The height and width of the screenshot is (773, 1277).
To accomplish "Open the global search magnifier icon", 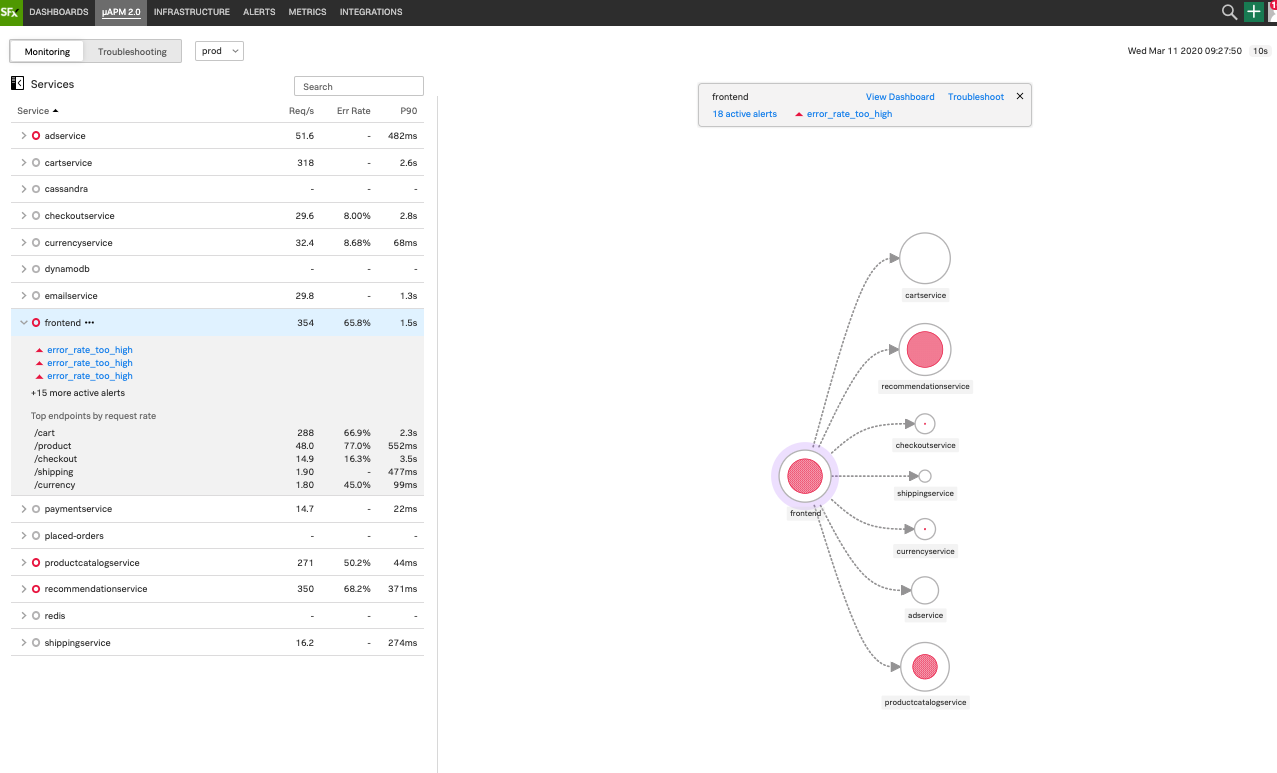I will coord(1230,12).
